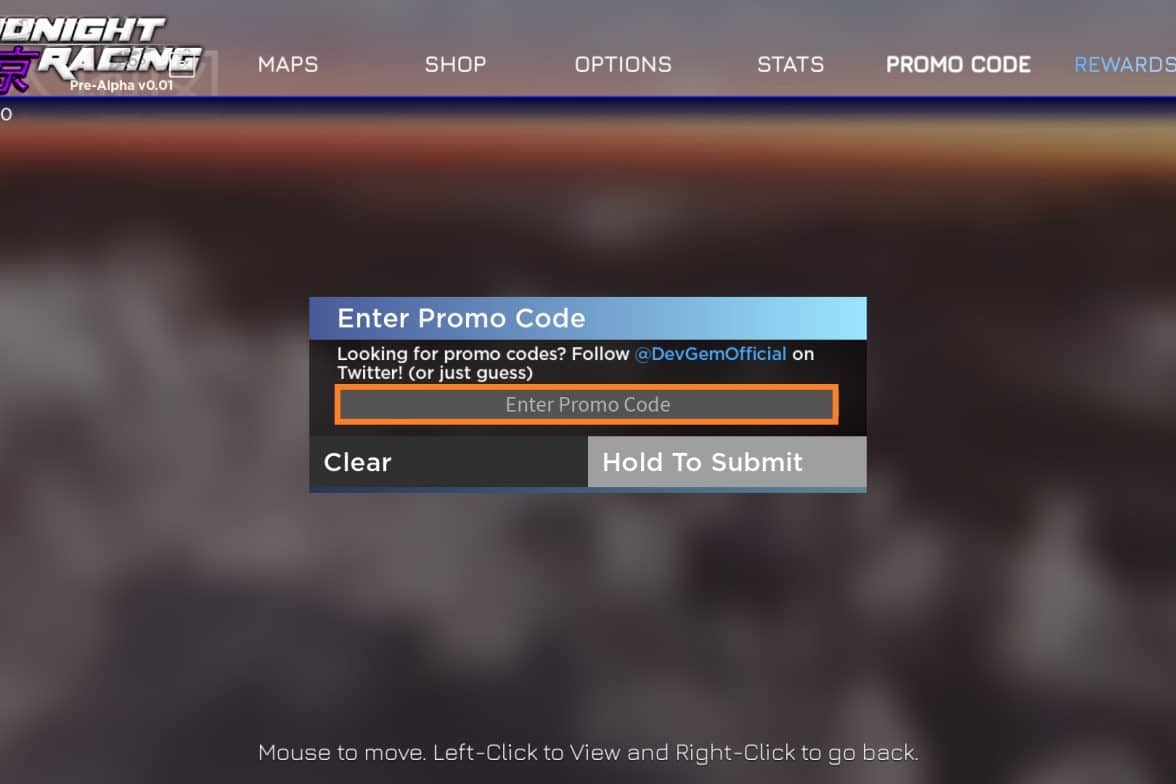Switch to the REWARDS tab
The height and width of the screenshot is (784, 1176).
click(1125, 65)
